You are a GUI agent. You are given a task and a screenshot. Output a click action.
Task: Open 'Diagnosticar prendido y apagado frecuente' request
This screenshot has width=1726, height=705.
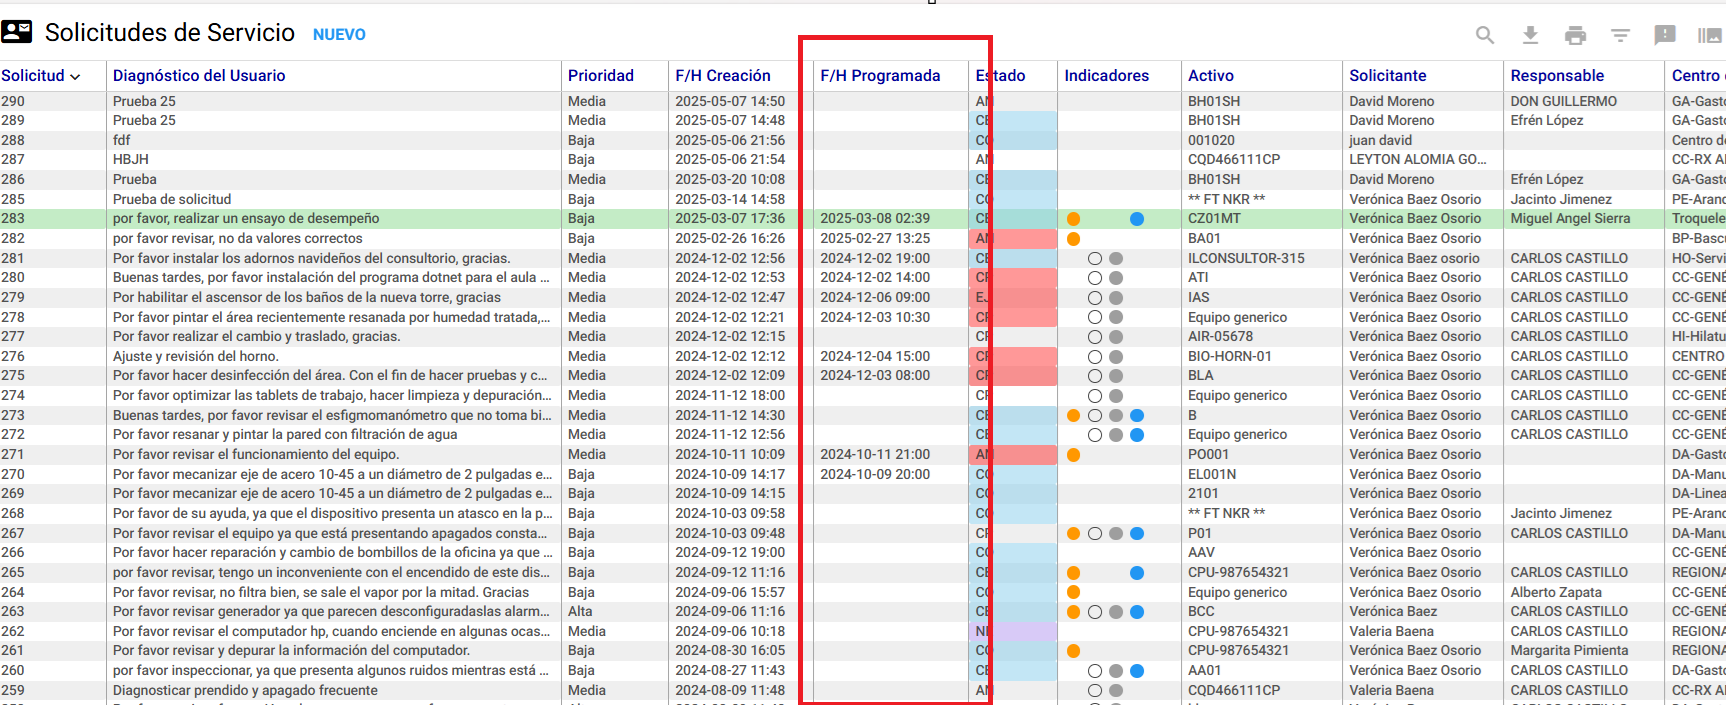[x=245, y=691]
